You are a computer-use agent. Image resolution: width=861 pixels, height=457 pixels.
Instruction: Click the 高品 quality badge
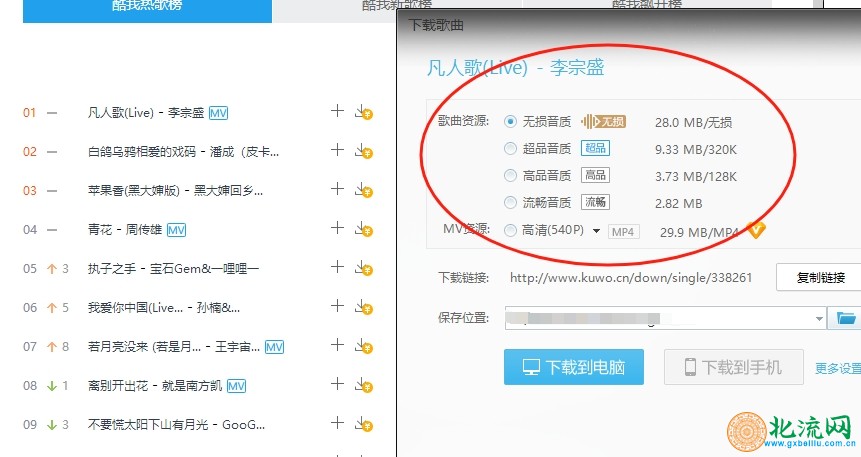point(595,175)
